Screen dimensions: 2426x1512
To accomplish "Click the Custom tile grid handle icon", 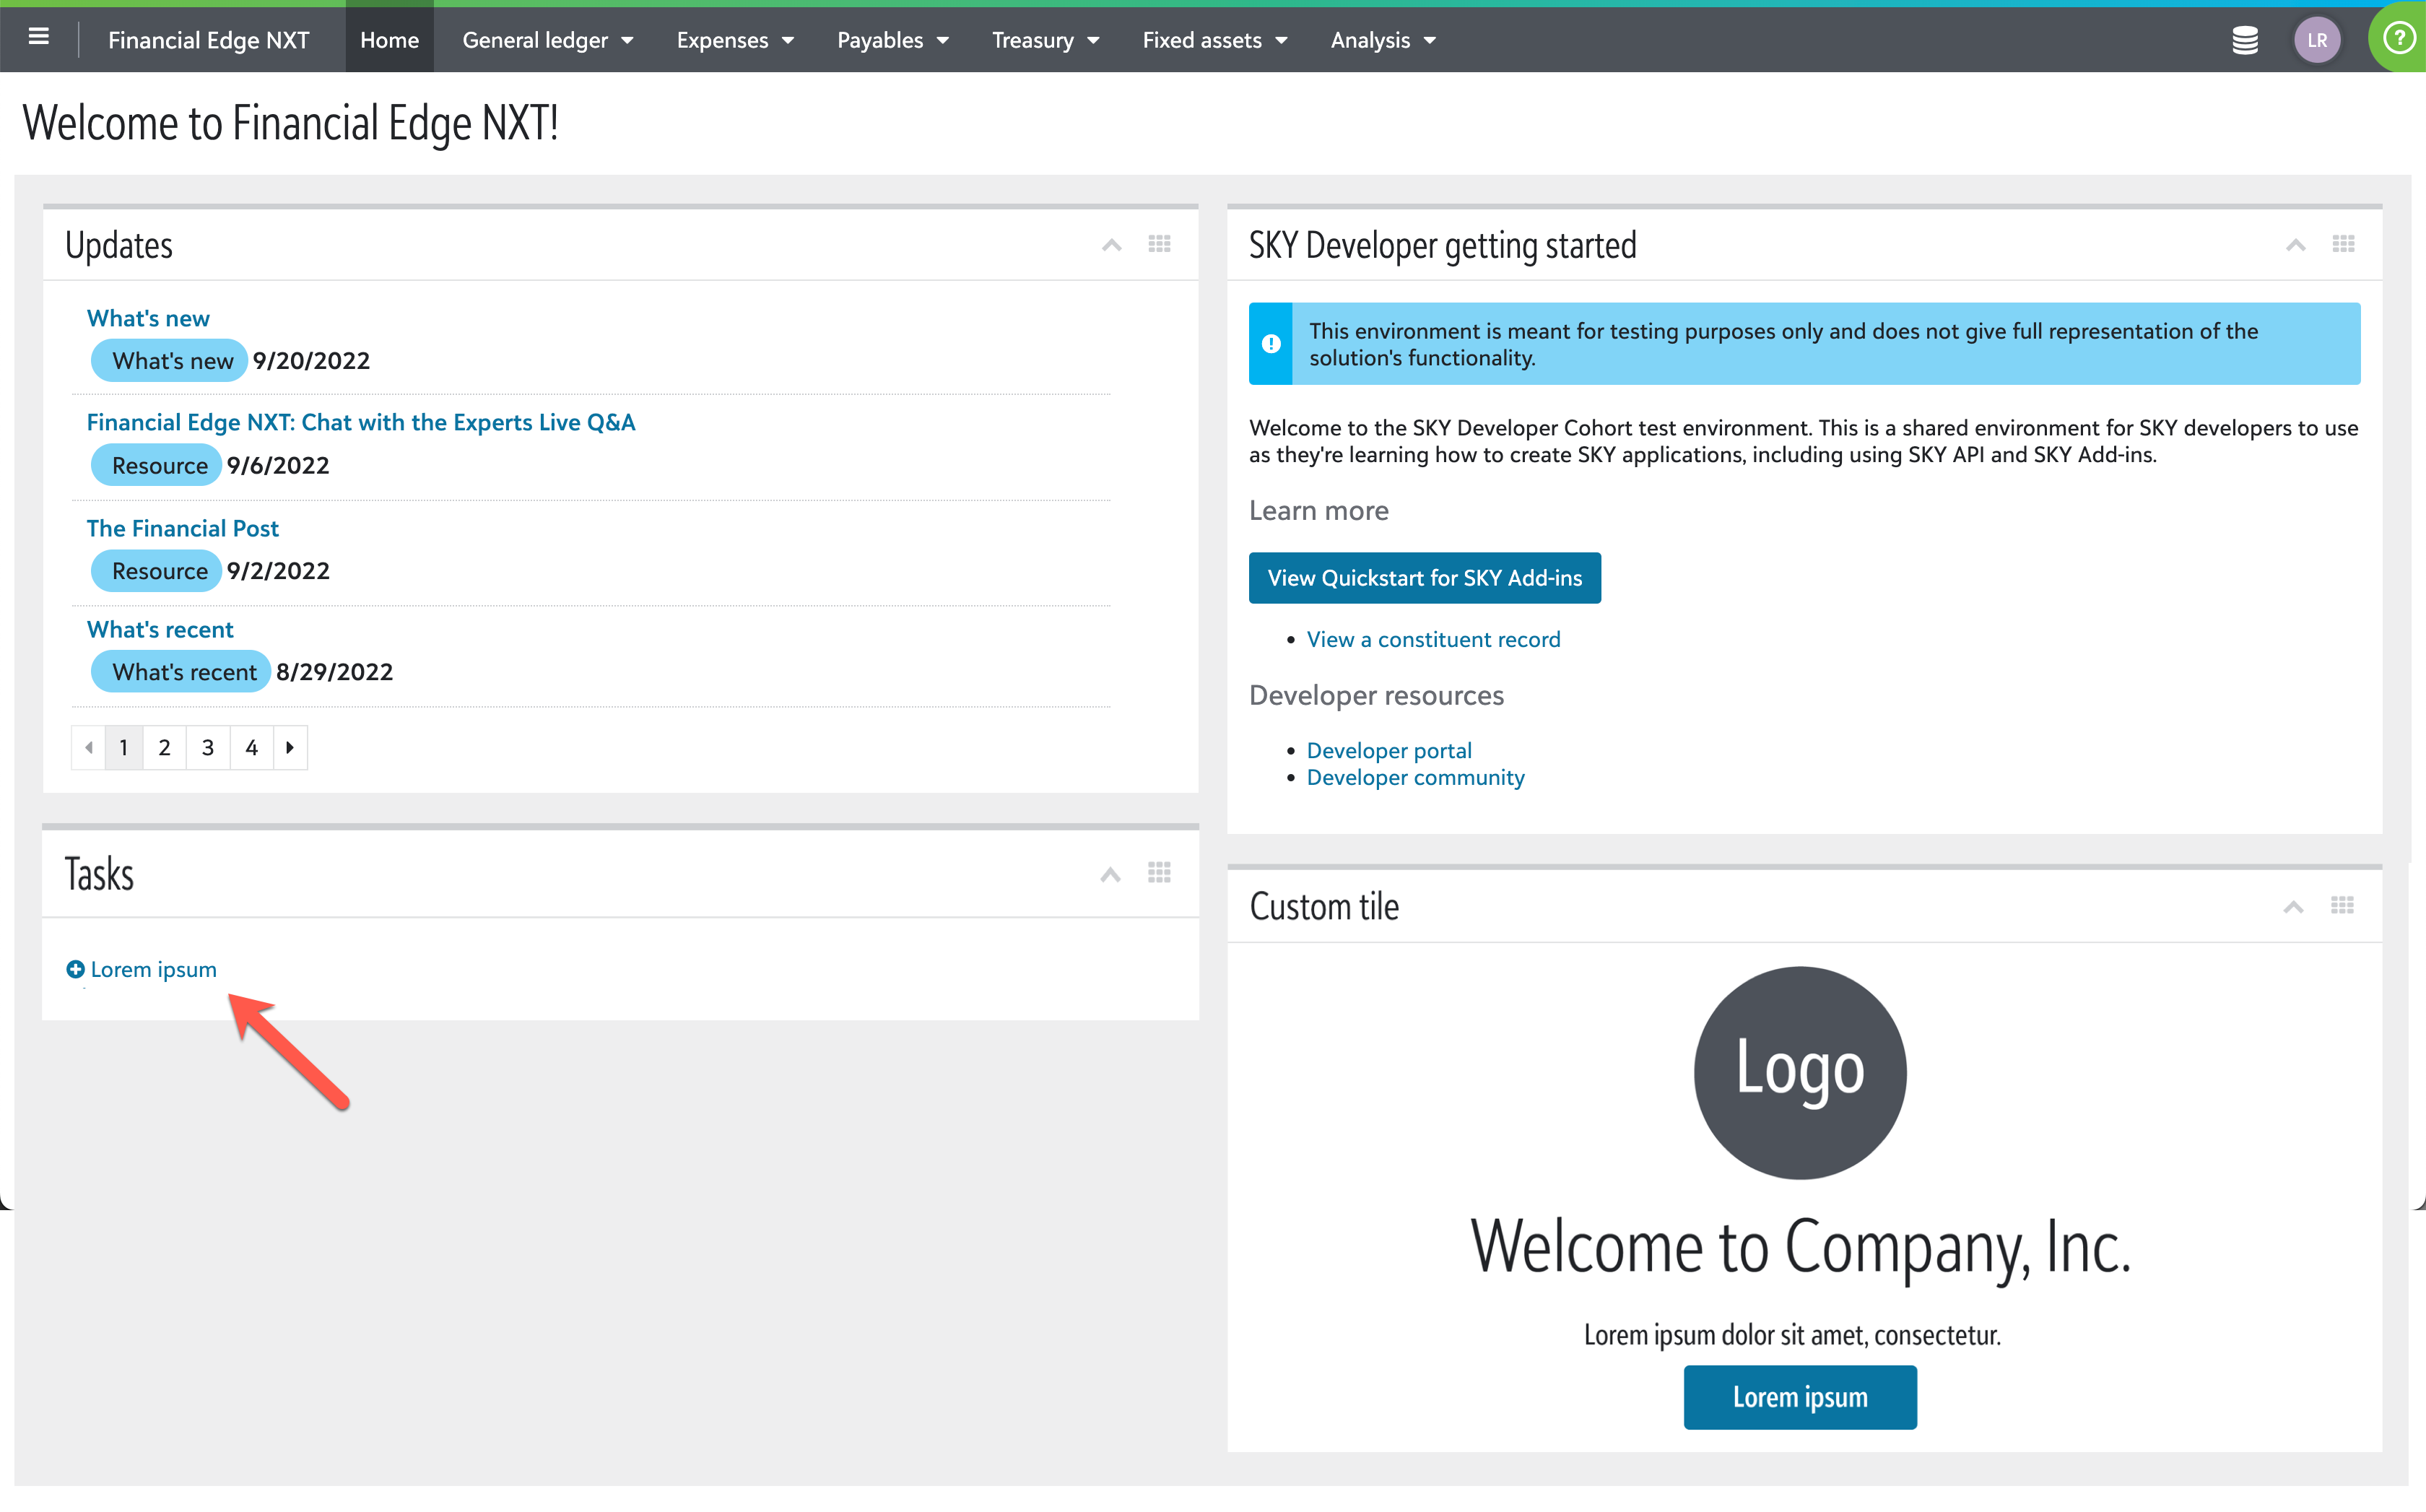I will (2342, 905).
